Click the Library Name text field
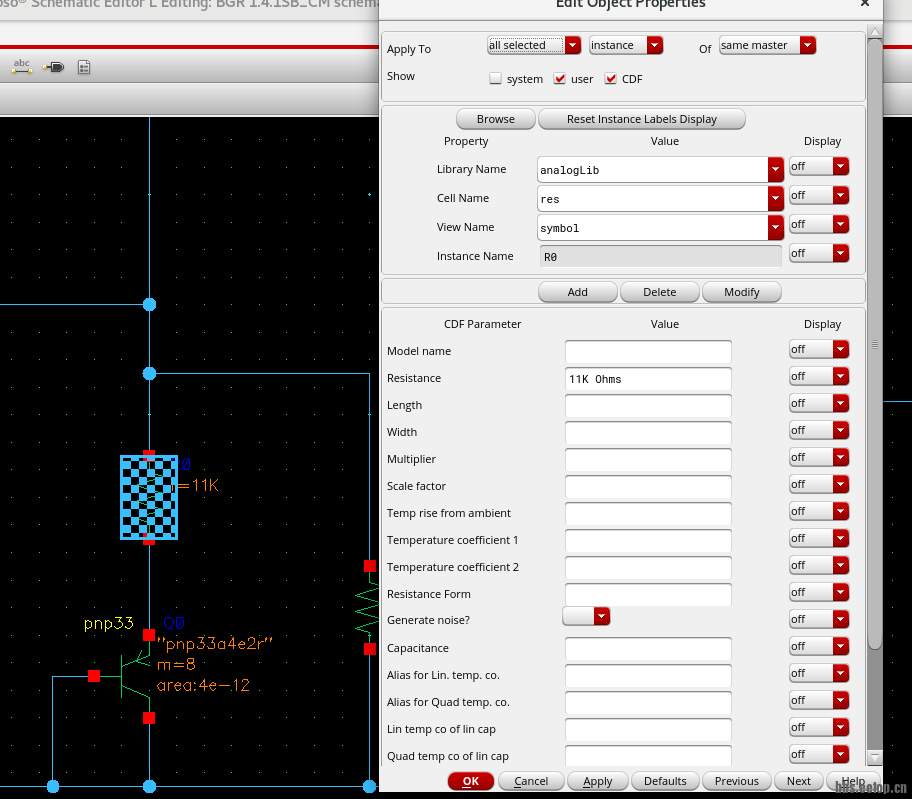Viewport: 912px width, 799px height. tap(653, 170)
